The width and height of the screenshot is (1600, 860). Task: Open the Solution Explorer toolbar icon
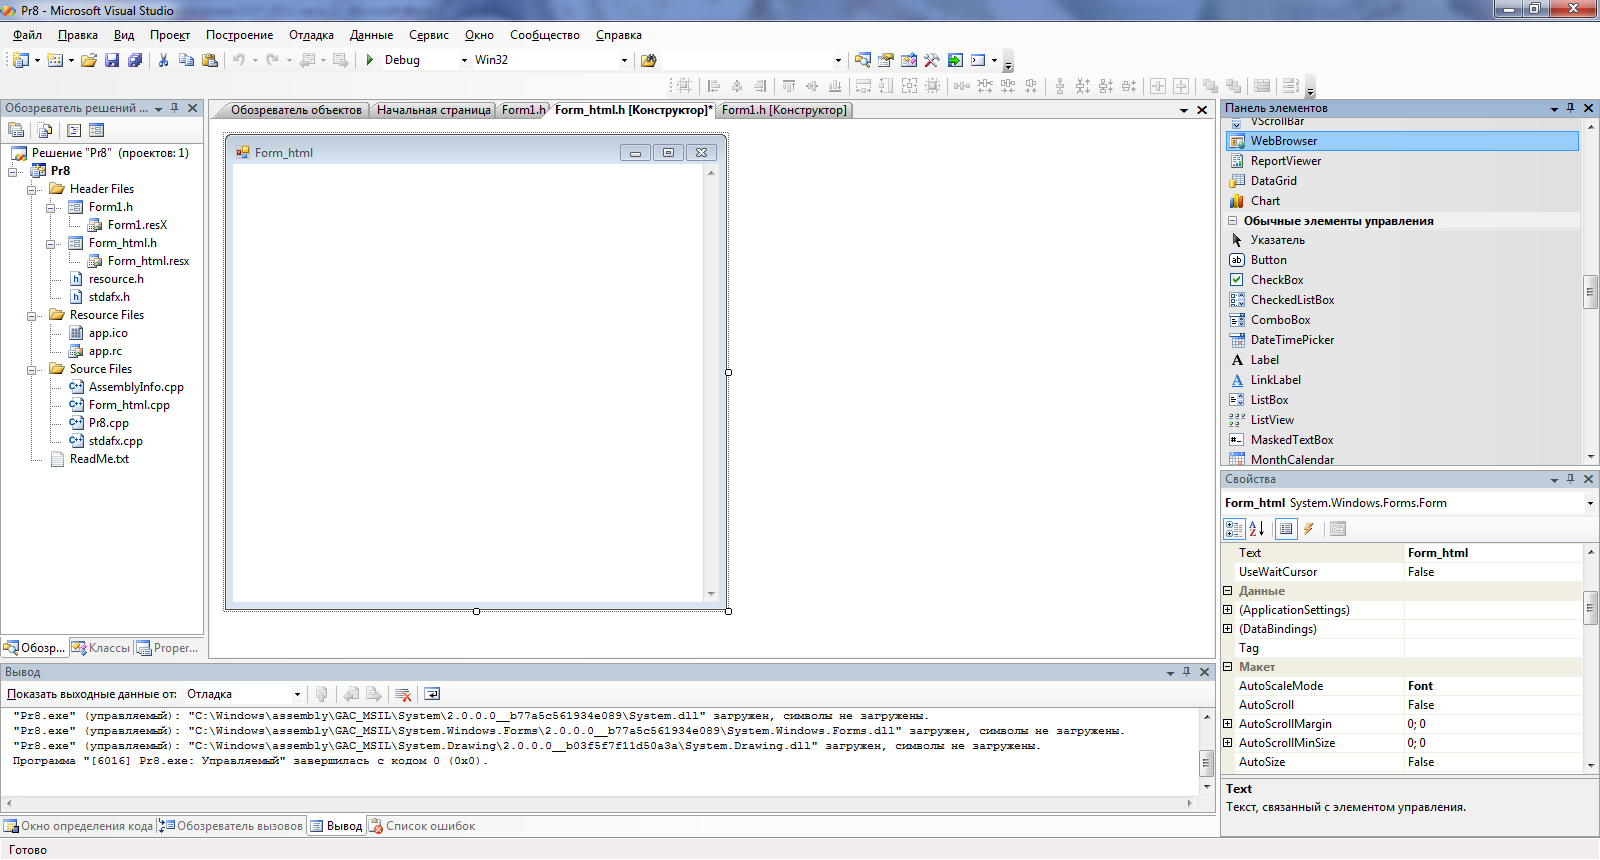pos(862,60)
